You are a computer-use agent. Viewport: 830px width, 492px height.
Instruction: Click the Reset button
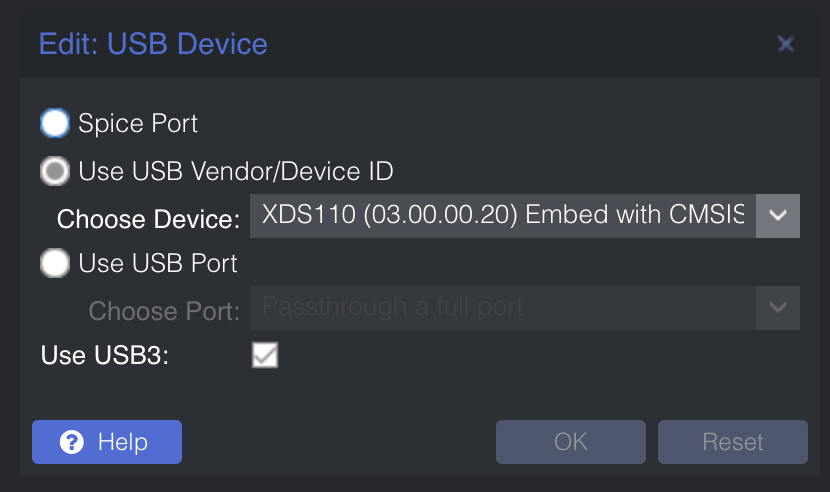(x=733, y=442)
